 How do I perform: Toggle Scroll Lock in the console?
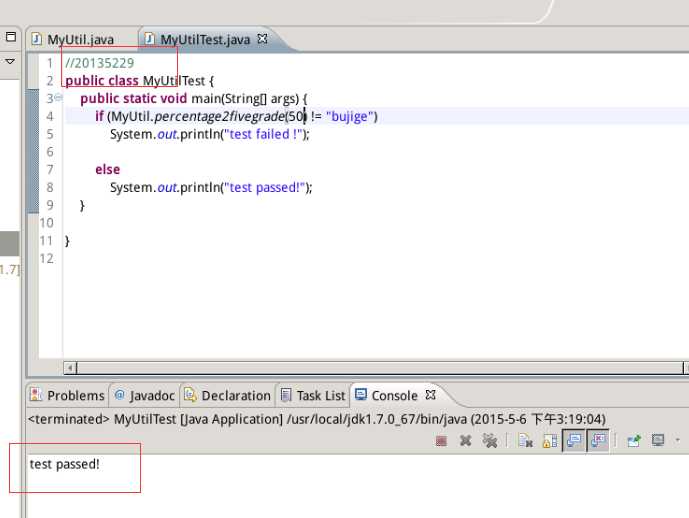pyautogui.click(x=550, y=441)
